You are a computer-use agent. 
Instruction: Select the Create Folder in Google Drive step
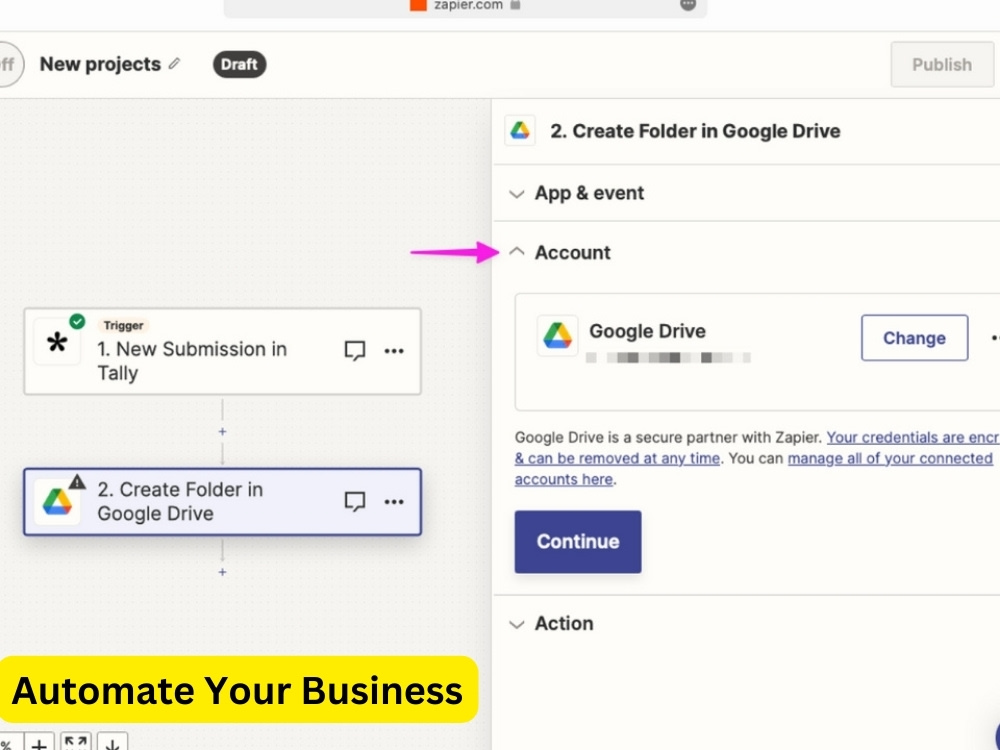(223, 502)
